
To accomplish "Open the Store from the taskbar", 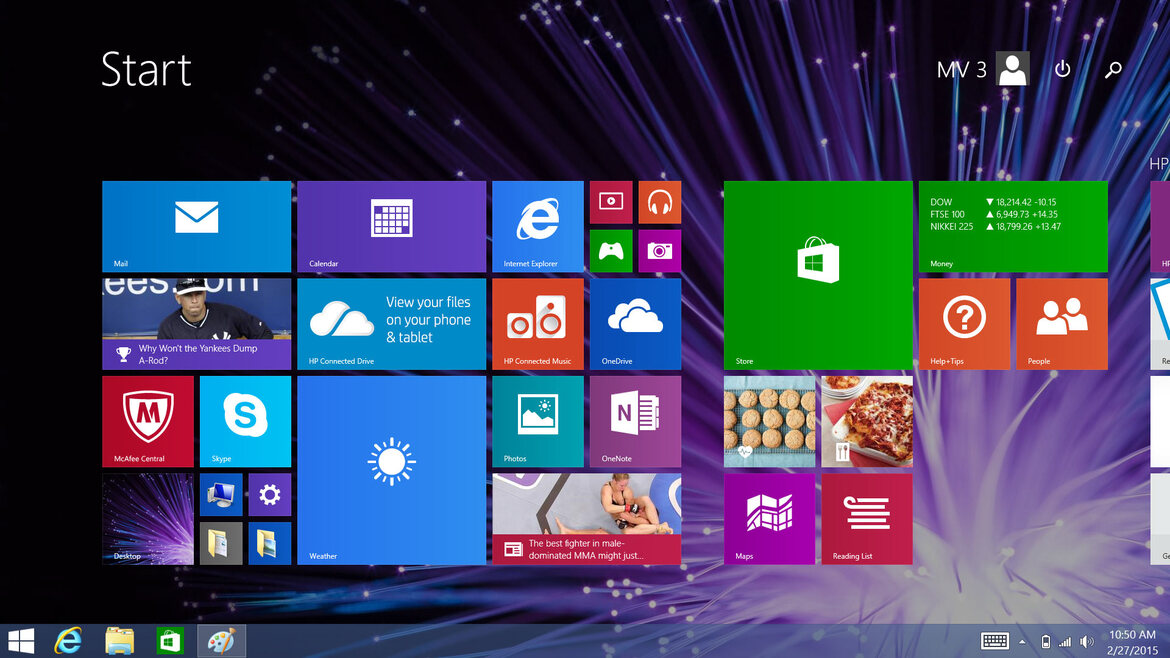I will [x=170, y=641].
